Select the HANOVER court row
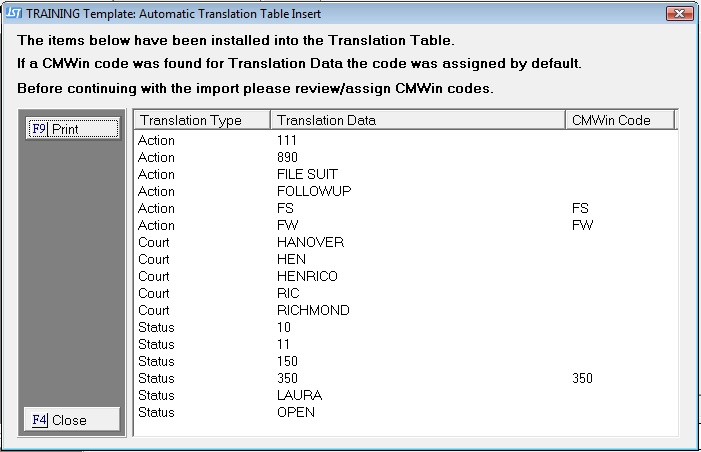Image resolution: width=701 pixels, height=452 pixels. [x=310, y=243]
